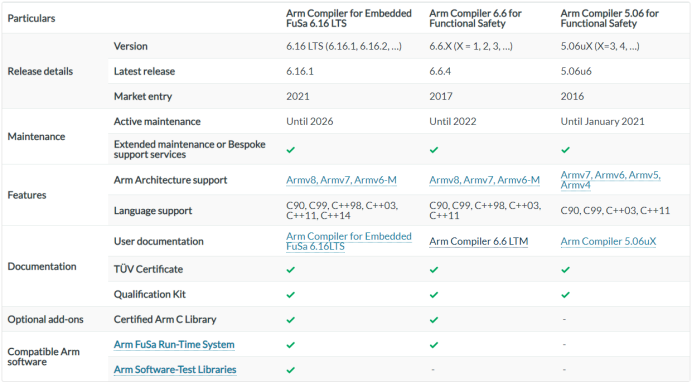The width and height of the screenshot is (693, 384).
Task: Select the Arm Architecture support row label
Action: pos(170,180)
